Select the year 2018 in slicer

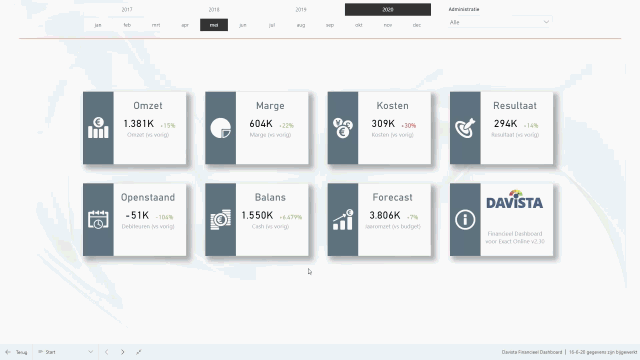[214, 9]
